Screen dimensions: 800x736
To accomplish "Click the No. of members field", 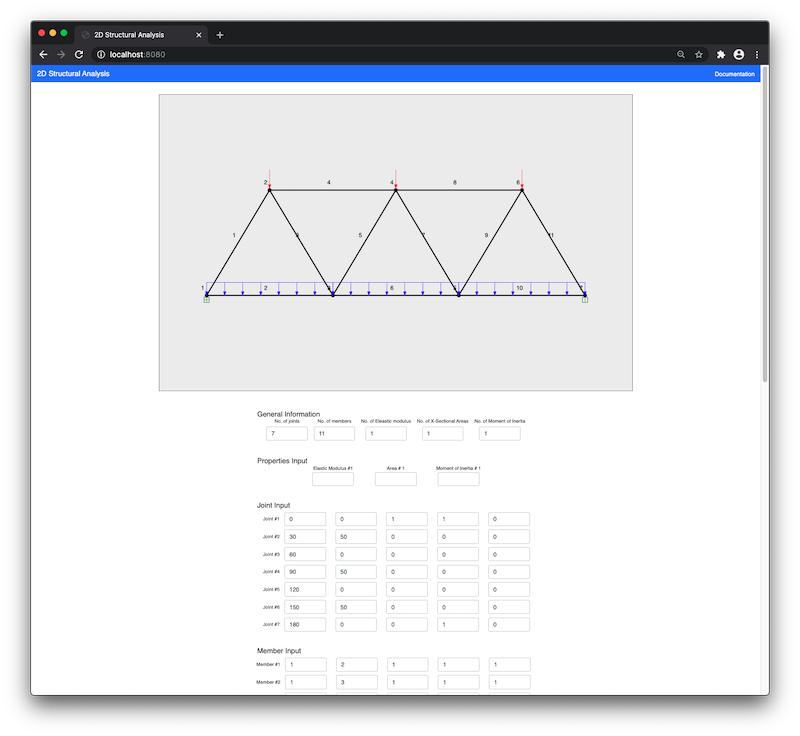I will [335, 434].
